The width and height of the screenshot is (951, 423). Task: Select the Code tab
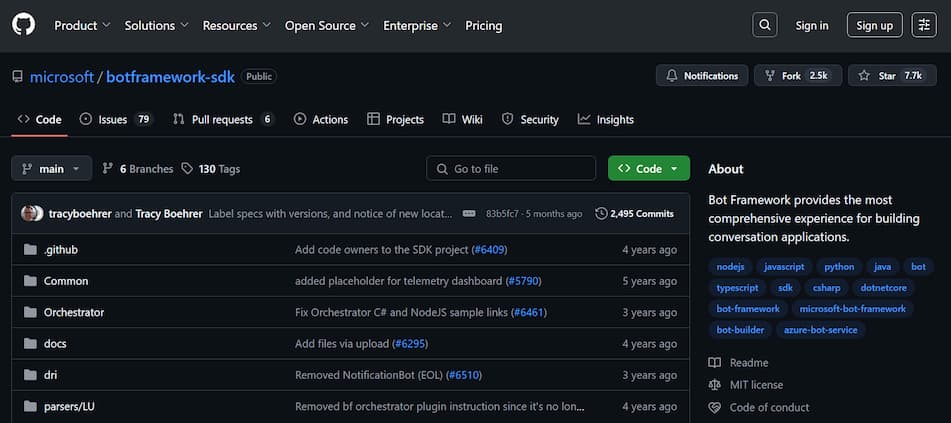point(39,120)
